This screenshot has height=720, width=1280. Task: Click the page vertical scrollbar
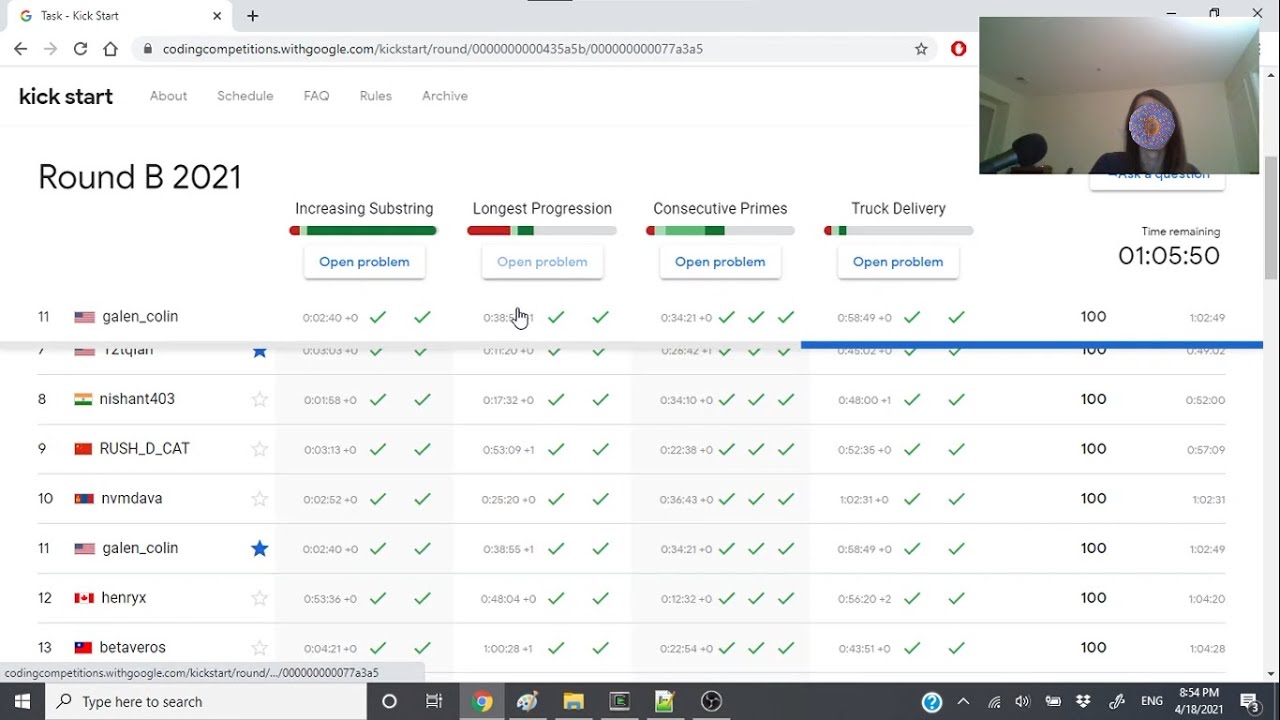pos(1270,218)
